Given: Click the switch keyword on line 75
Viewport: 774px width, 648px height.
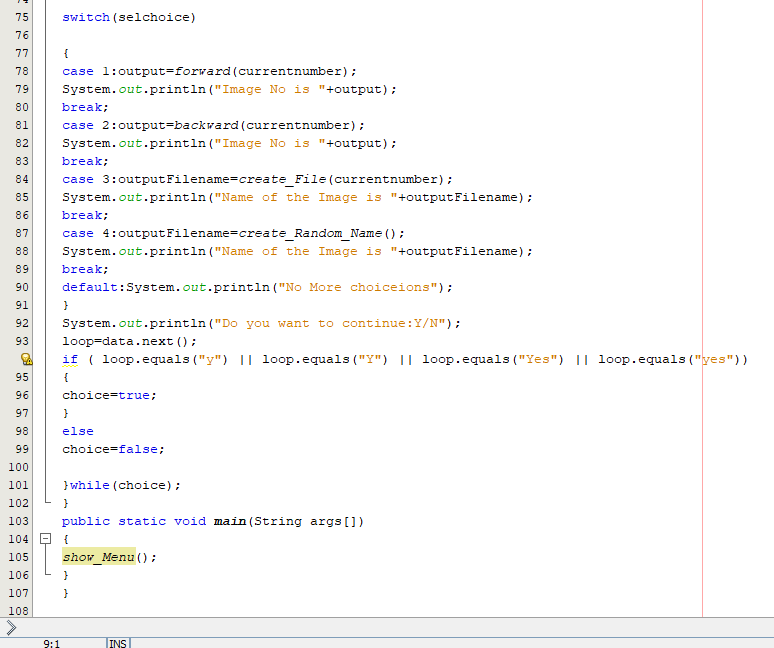Looking at the screenshot, I should [x=86, y=17].
